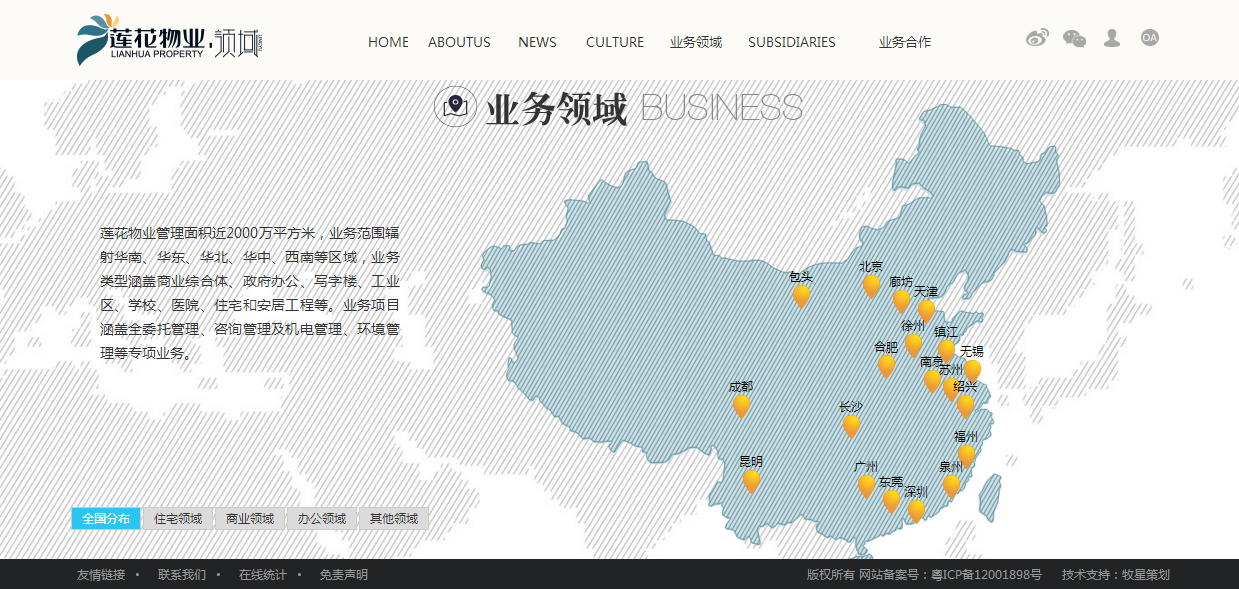Click the 昆明 pin on the map

[751, 478]
